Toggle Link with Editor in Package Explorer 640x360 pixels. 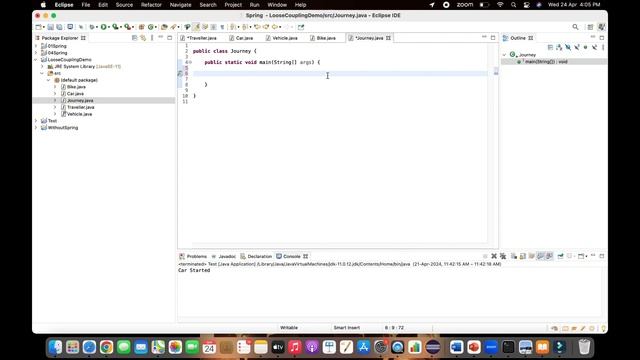(143, 38)
